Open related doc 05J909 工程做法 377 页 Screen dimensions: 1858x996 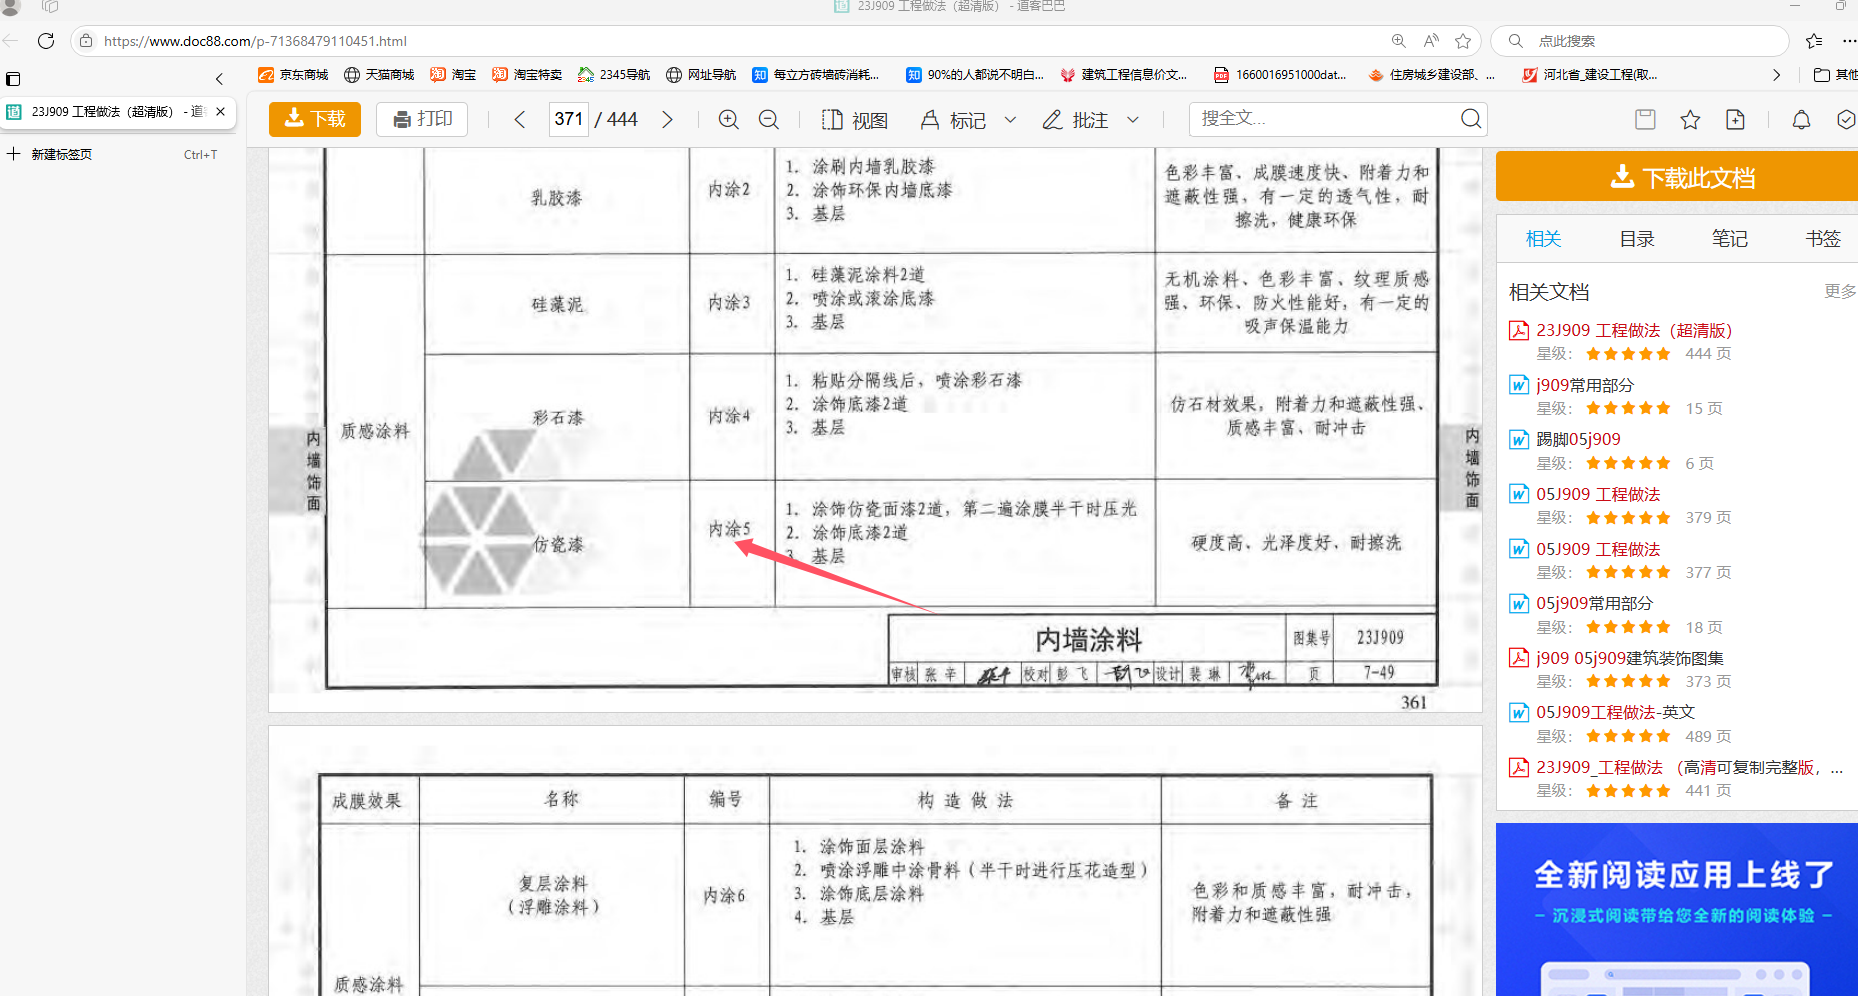point(1598,549)
